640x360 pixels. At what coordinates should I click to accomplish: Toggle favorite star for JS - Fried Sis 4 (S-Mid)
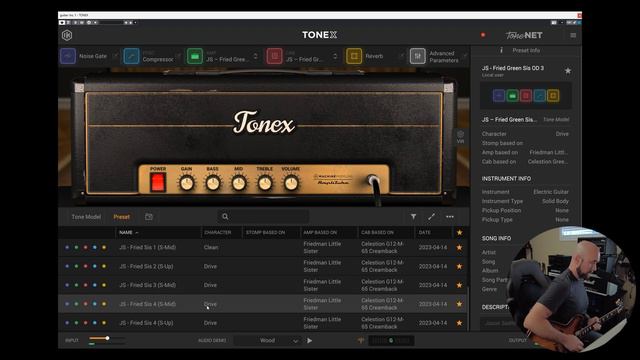(460, 304)
